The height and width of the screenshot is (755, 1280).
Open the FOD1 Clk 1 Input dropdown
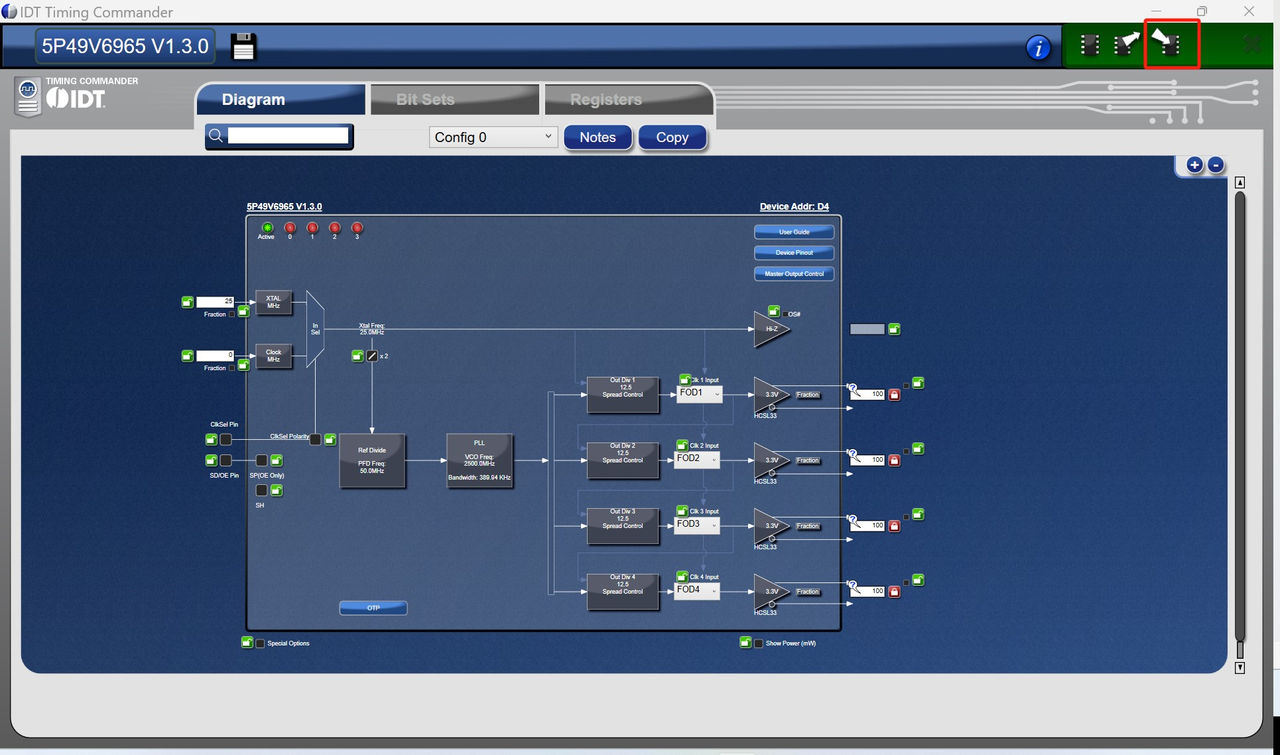click(x=698, y=394)
